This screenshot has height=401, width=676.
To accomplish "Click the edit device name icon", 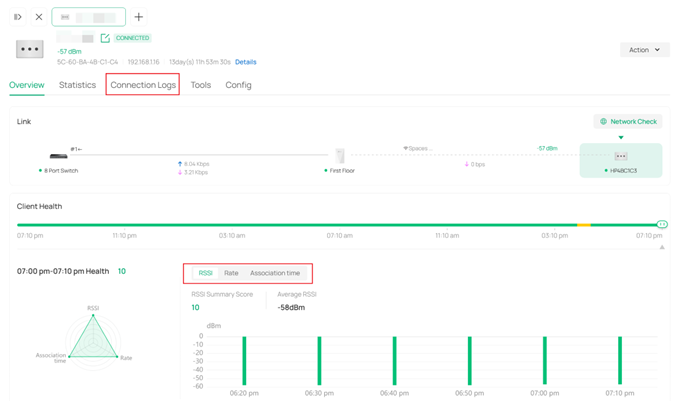I will [105, 38].
